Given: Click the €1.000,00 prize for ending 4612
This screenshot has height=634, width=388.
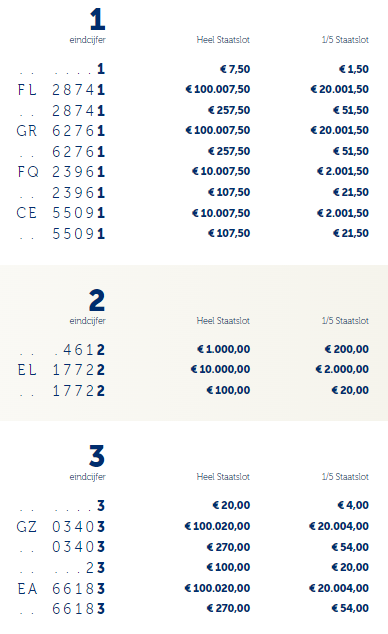Looking at the screenshot, I should click(x=224, y=349).
